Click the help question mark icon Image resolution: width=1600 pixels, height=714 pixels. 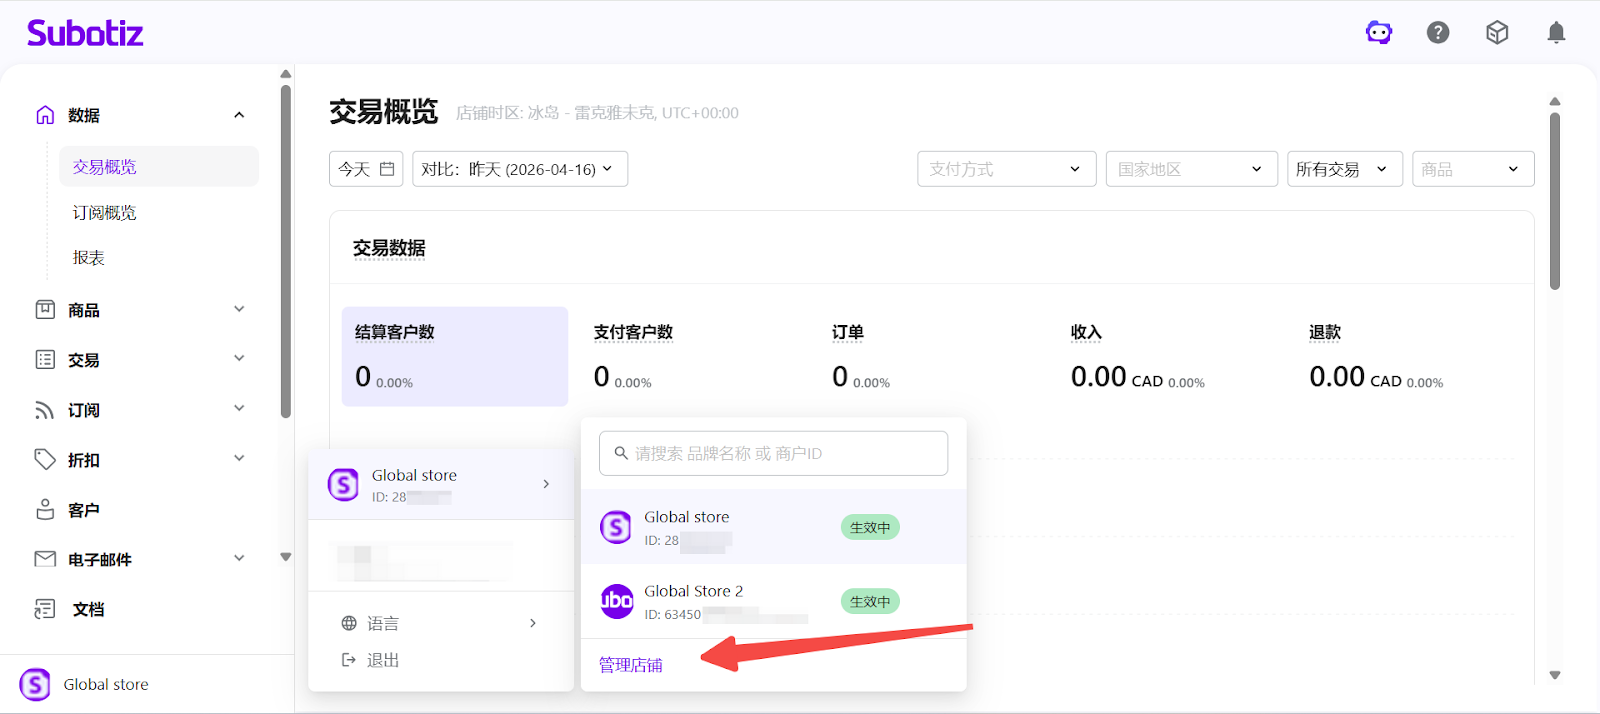(x=1438, y=33)
